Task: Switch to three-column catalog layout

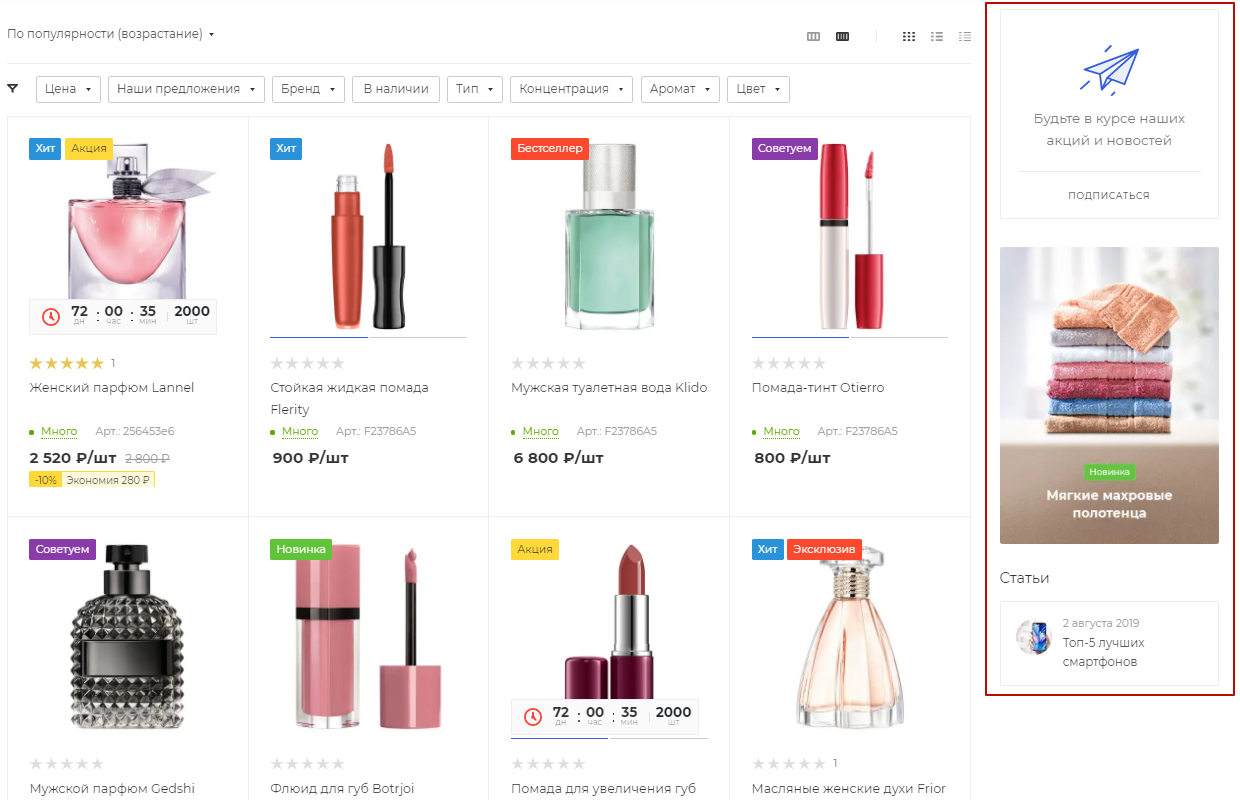Action: pyautogui.click(x=813, y=36)
